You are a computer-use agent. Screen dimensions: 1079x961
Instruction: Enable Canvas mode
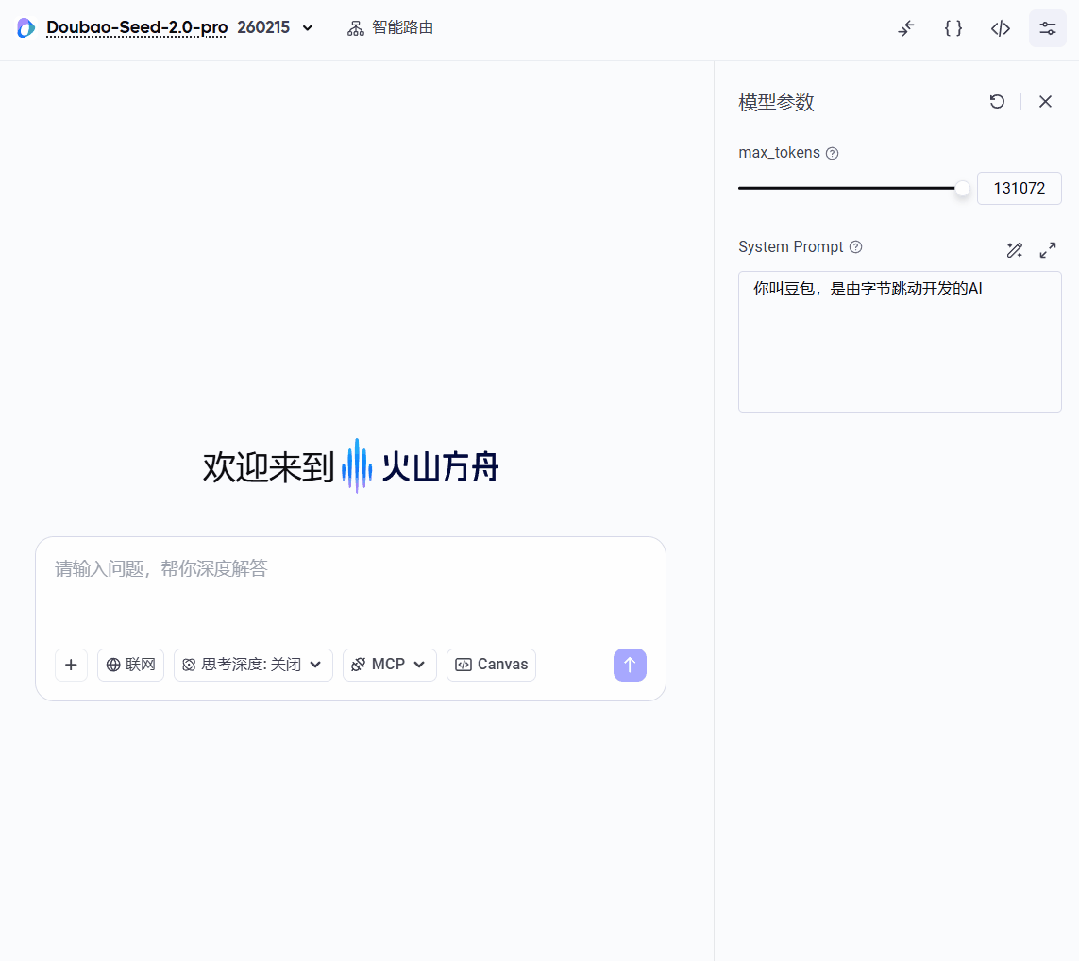tap(490, 664)
